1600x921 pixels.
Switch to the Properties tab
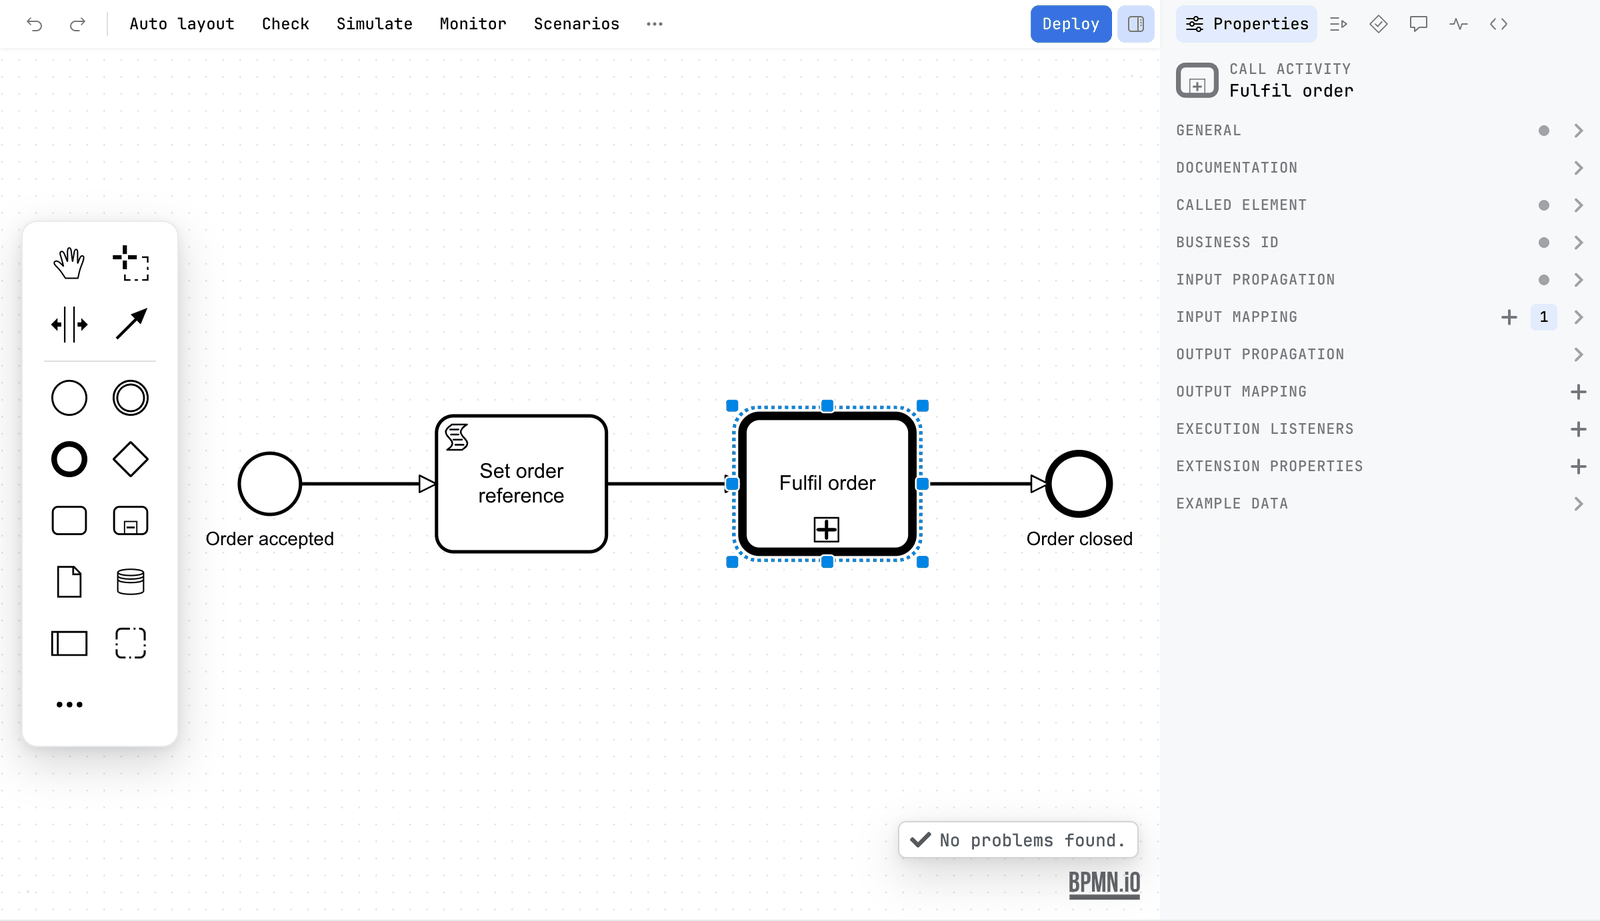point(1247,24)
